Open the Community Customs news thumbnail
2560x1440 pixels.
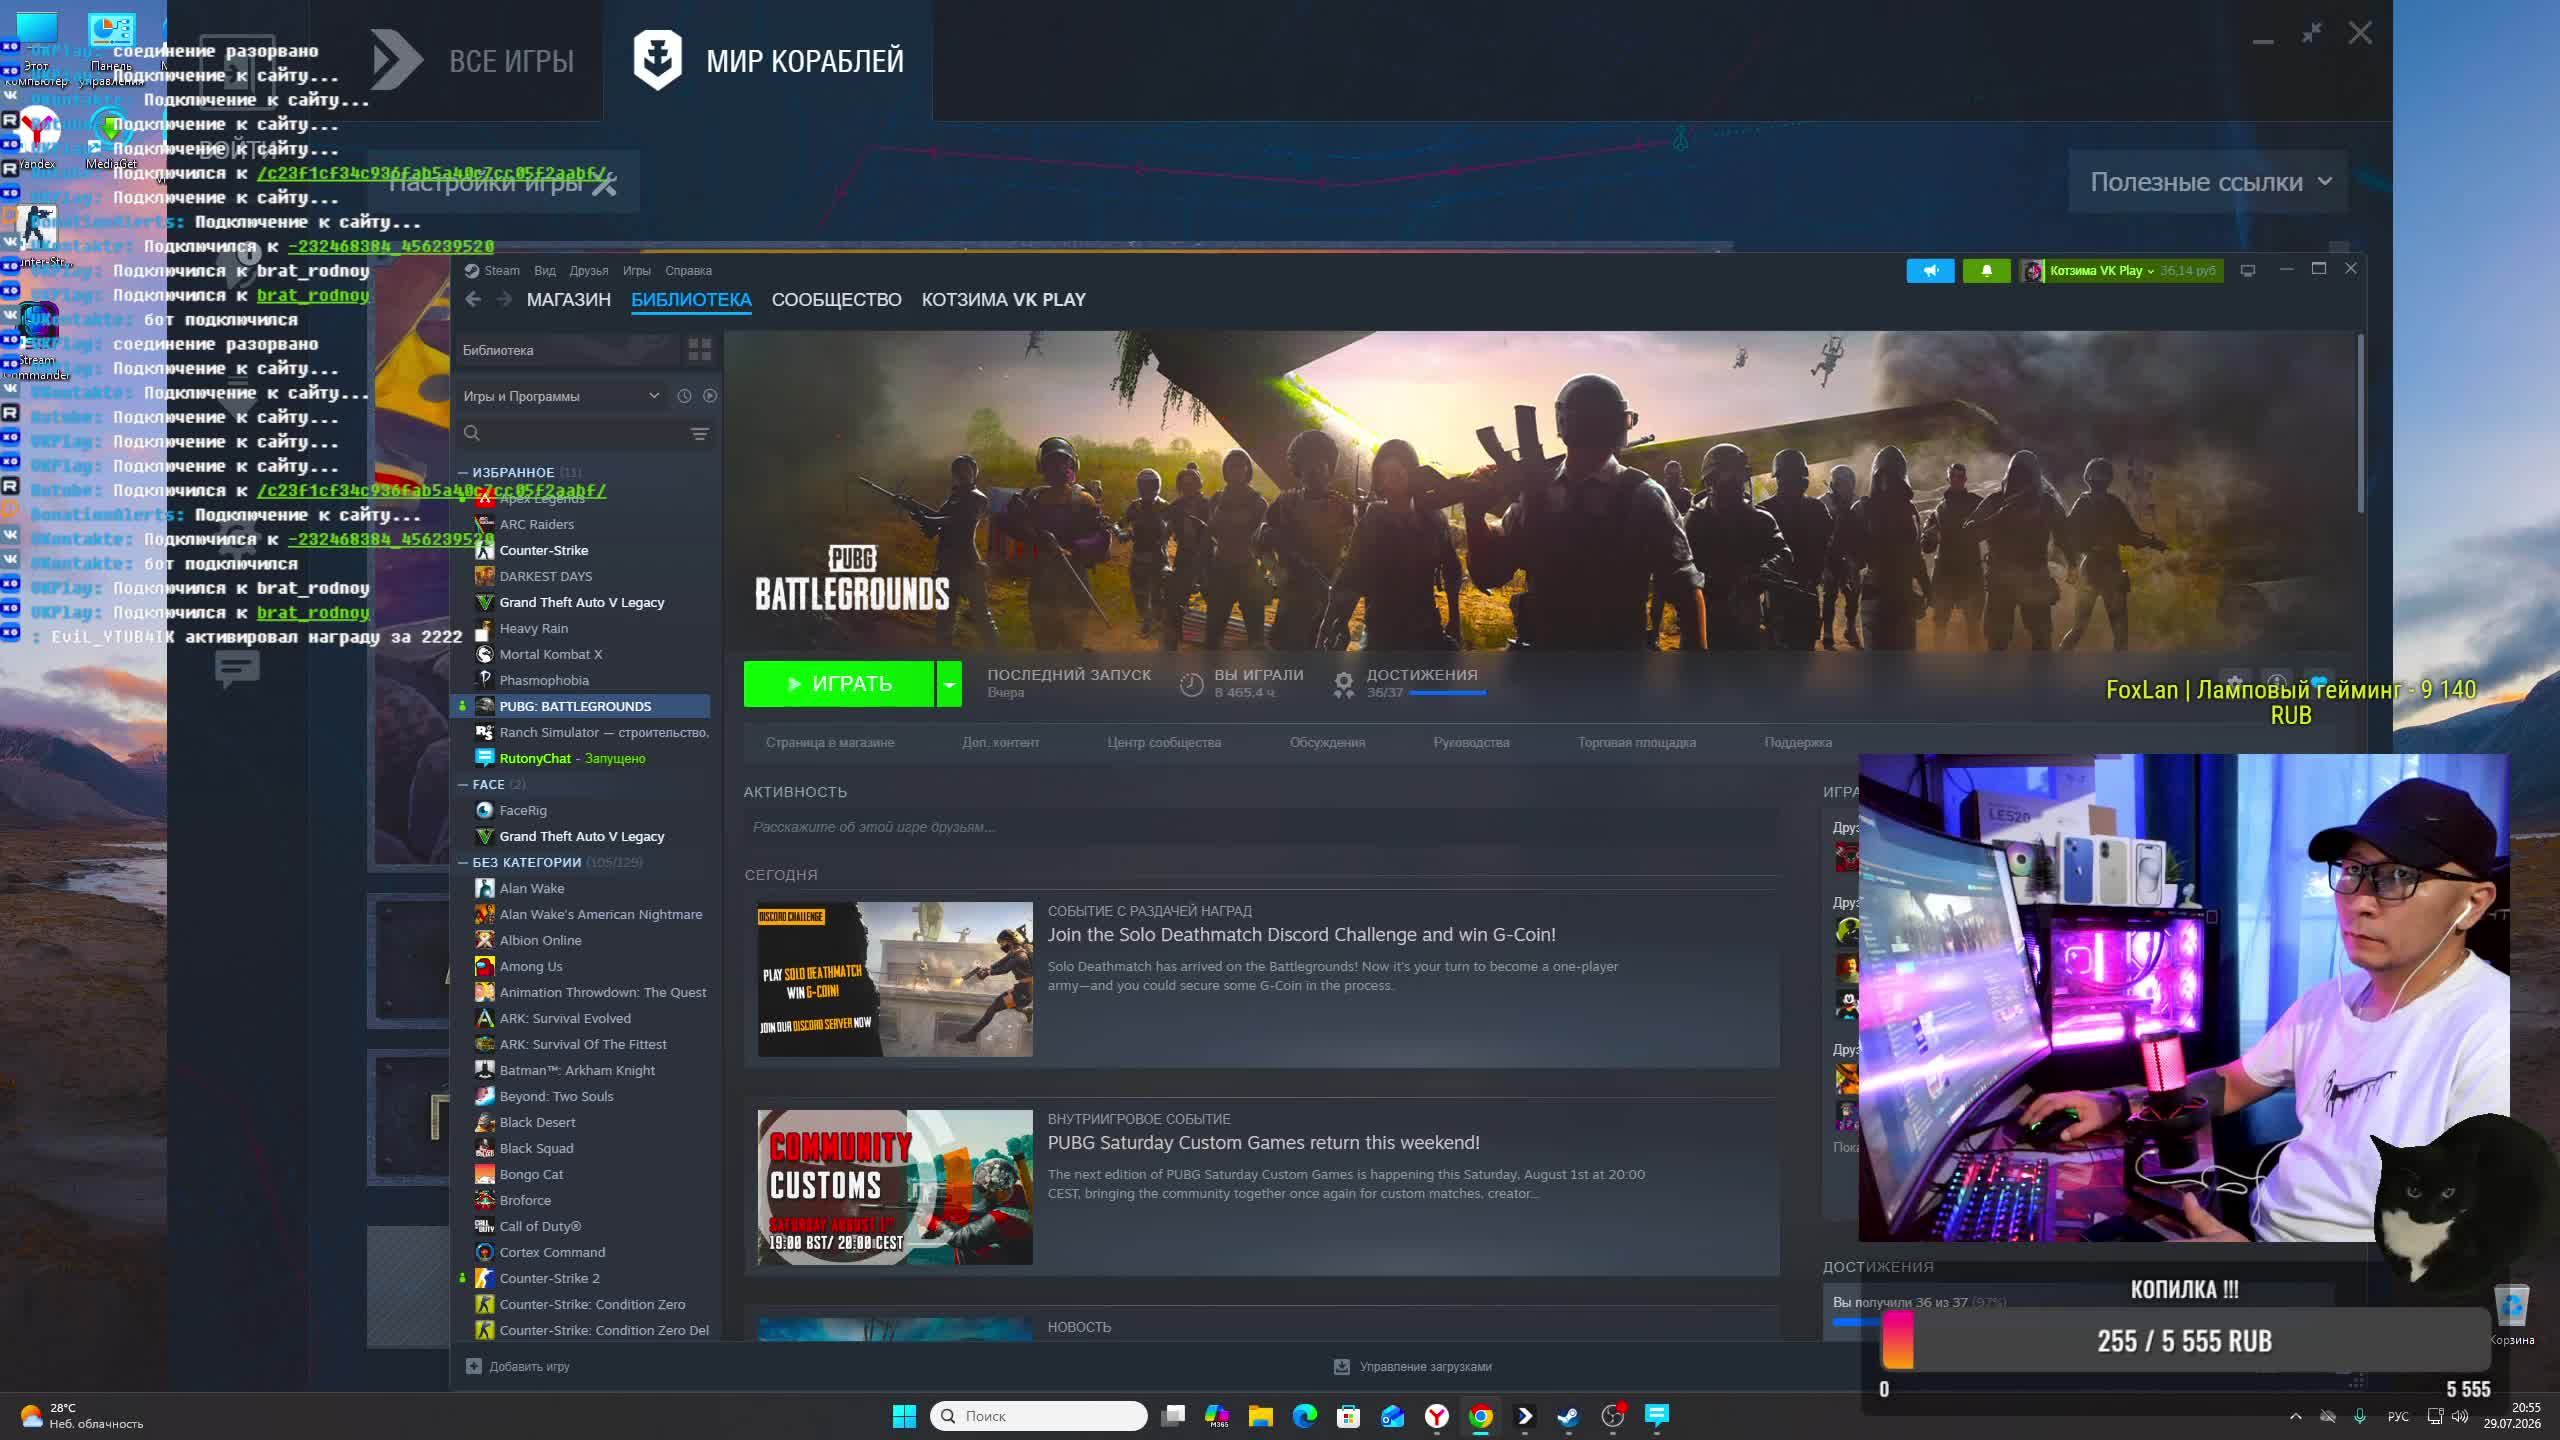895,1187
